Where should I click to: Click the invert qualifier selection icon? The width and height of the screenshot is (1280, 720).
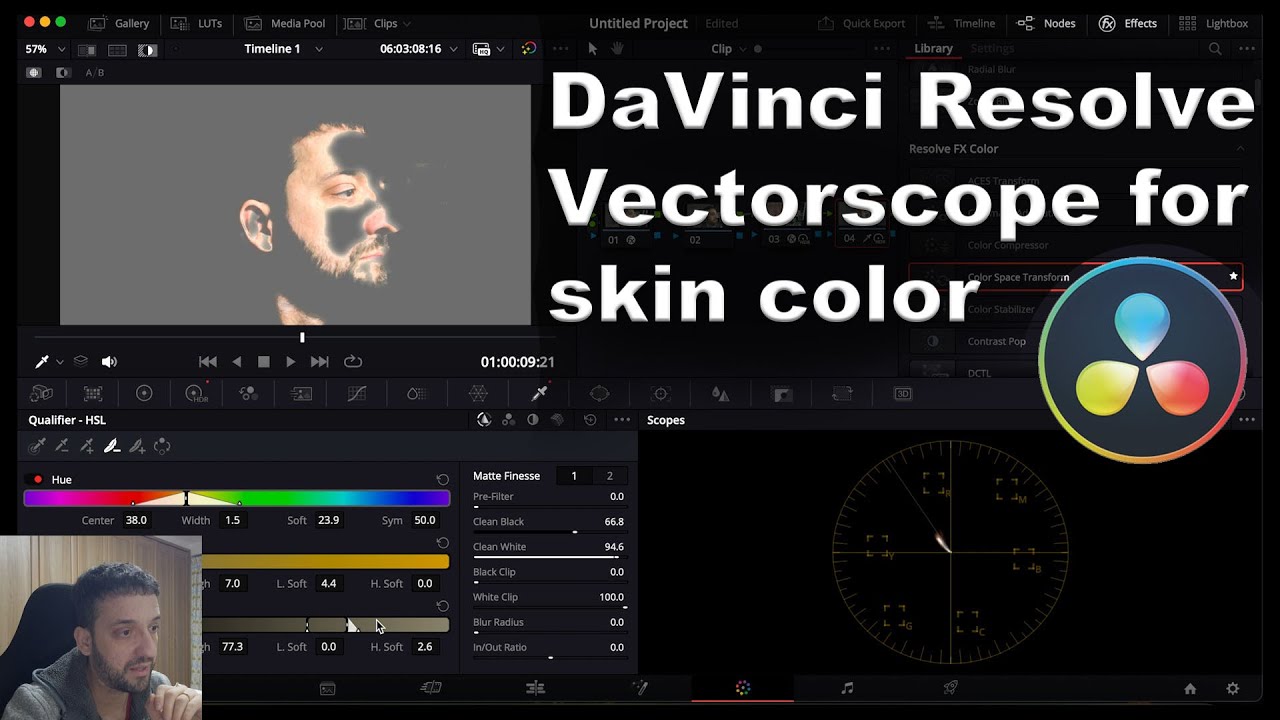coord(162,446)
